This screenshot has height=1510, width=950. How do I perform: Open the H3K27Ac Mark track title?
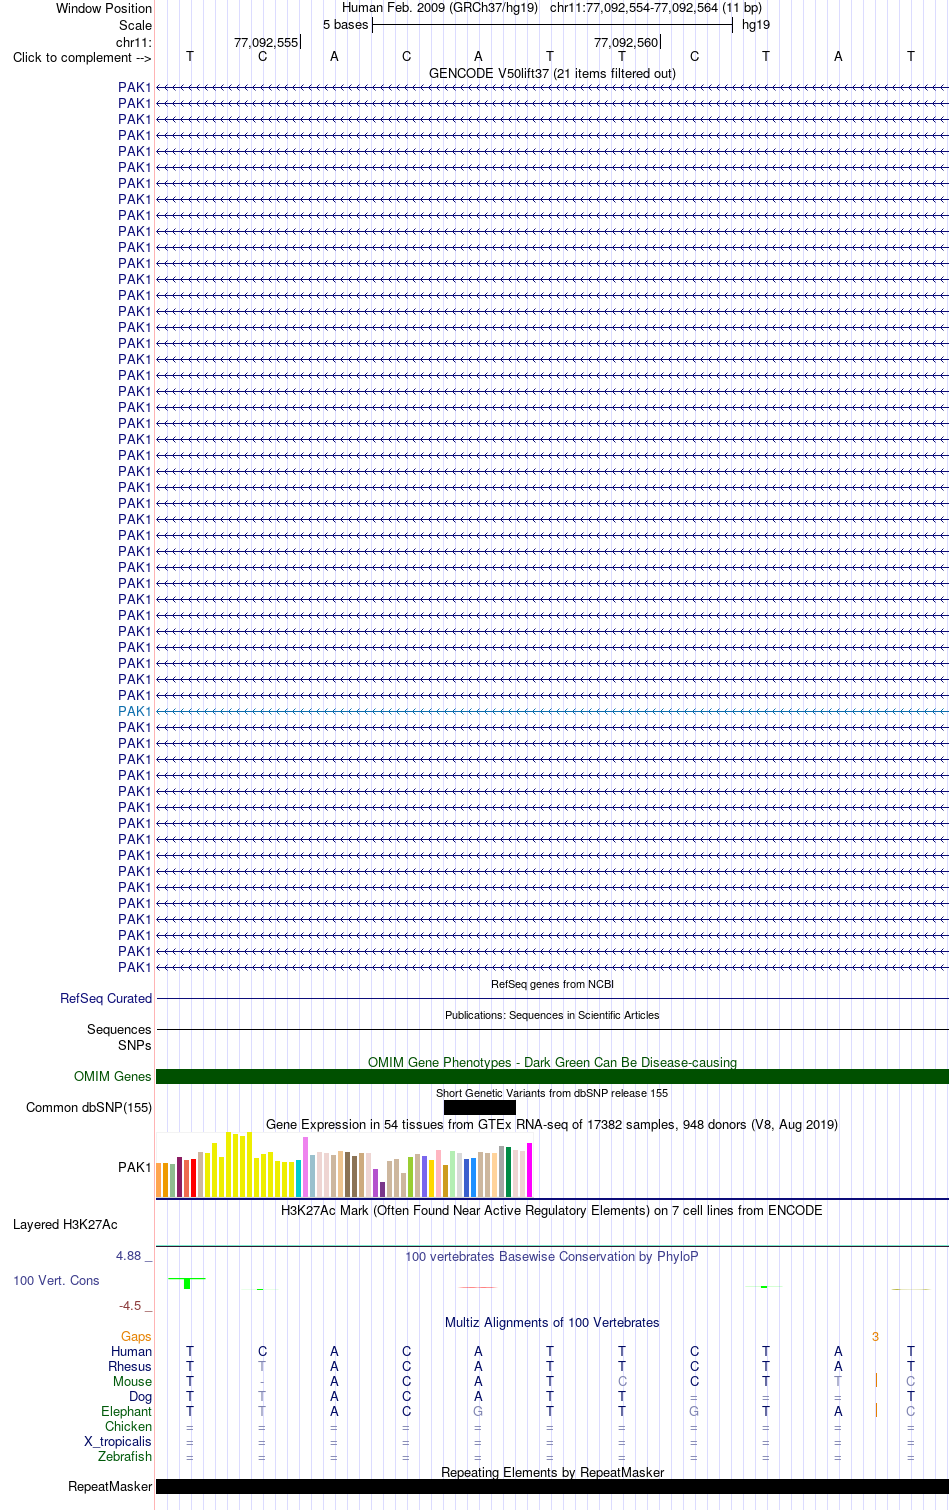click(552, 1210)
